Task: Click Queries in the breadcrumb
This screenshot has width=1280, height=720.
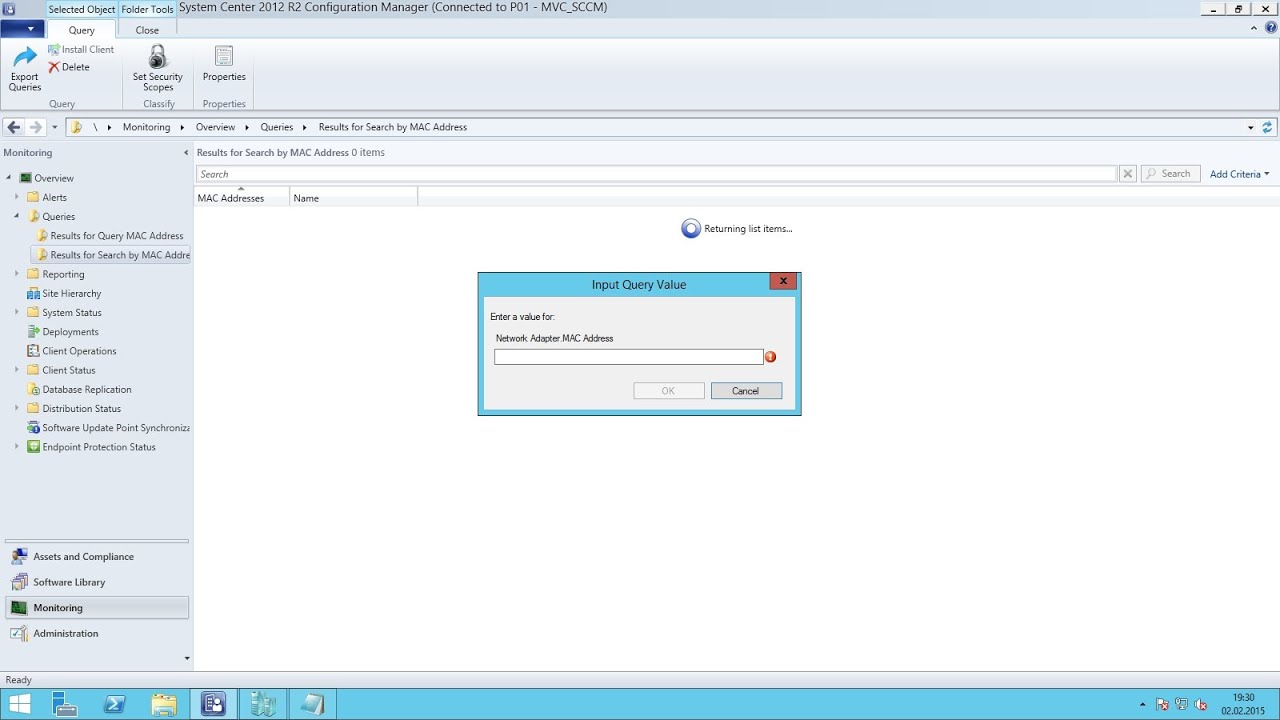Action: [277, 127]
